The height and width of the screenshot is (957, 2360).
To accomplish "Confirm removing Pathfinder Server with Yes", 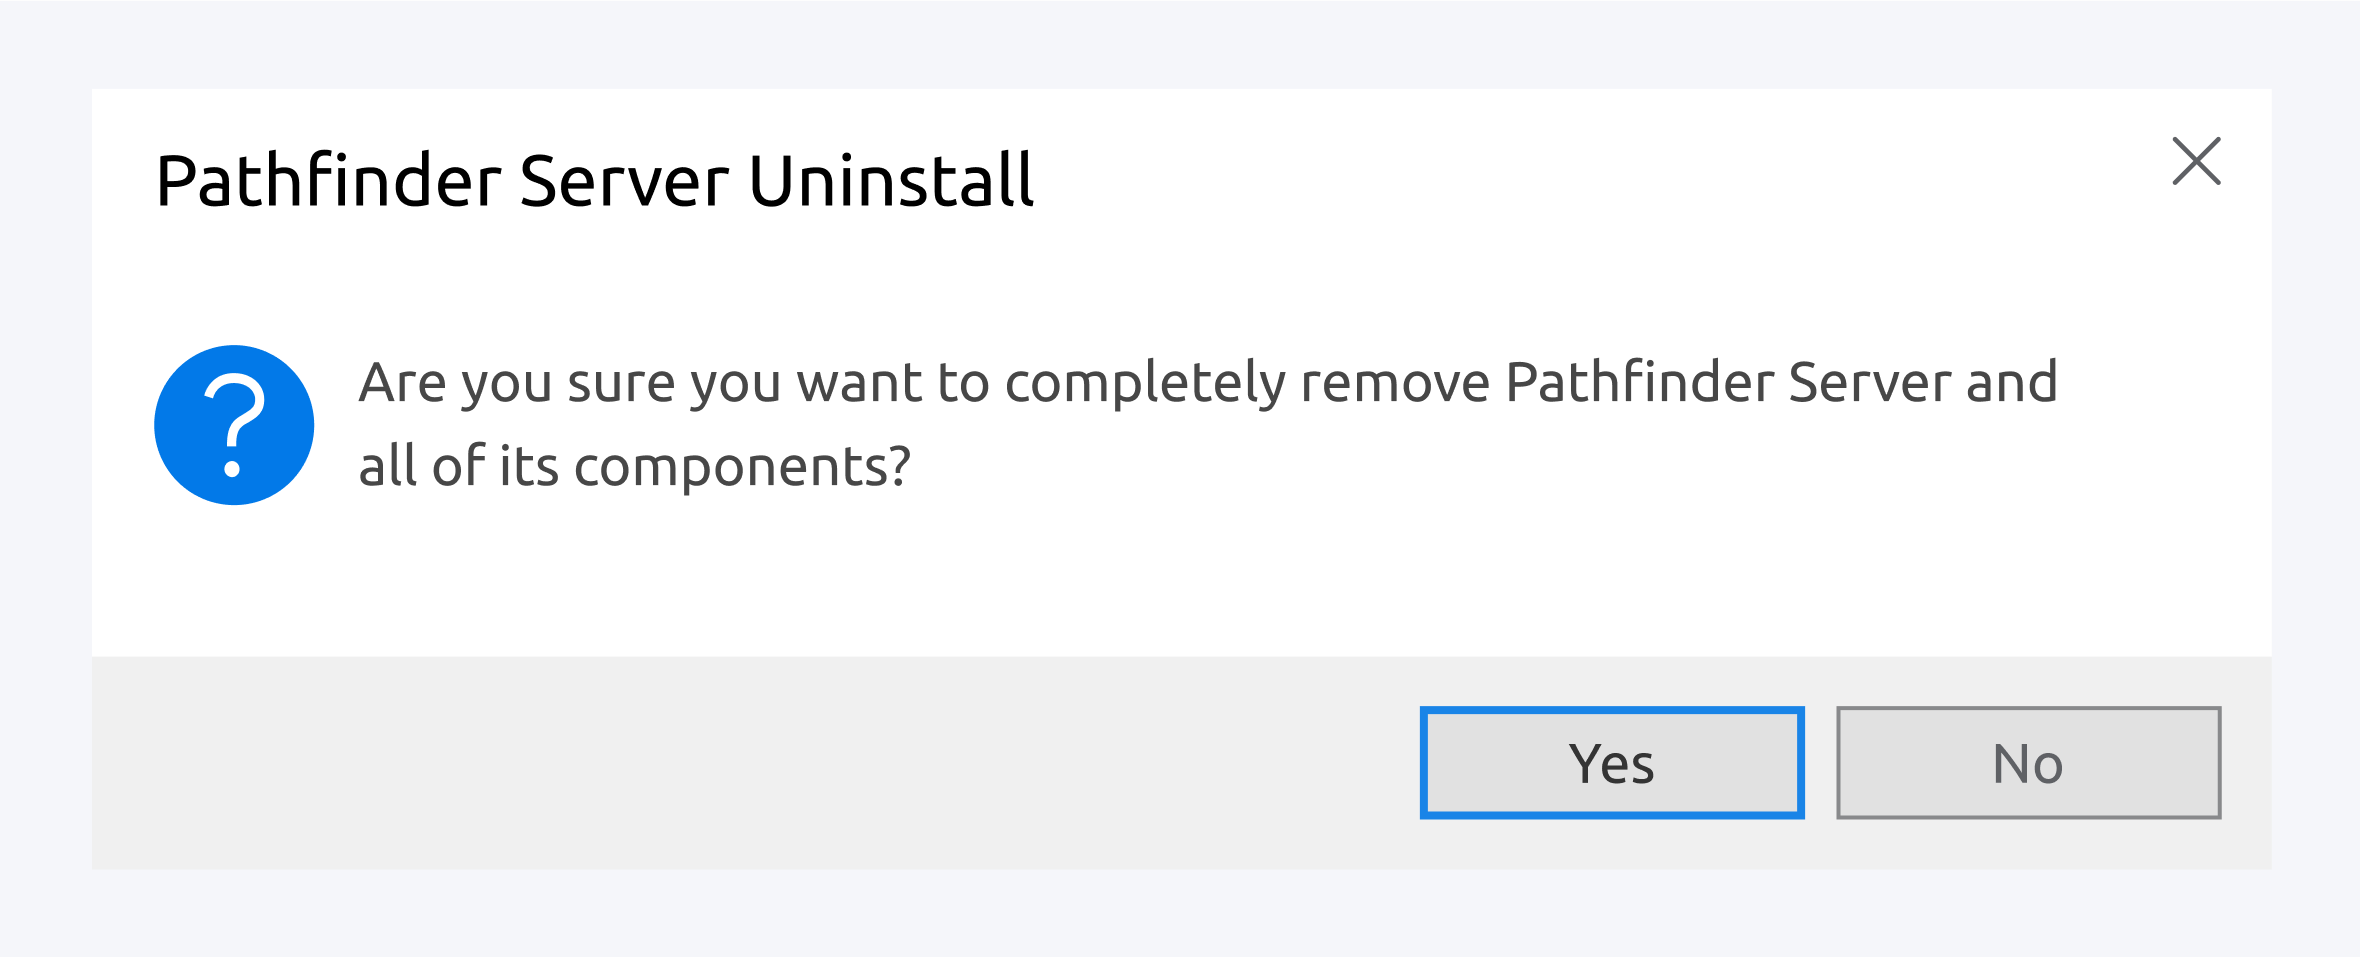I will coord(1611,763).
